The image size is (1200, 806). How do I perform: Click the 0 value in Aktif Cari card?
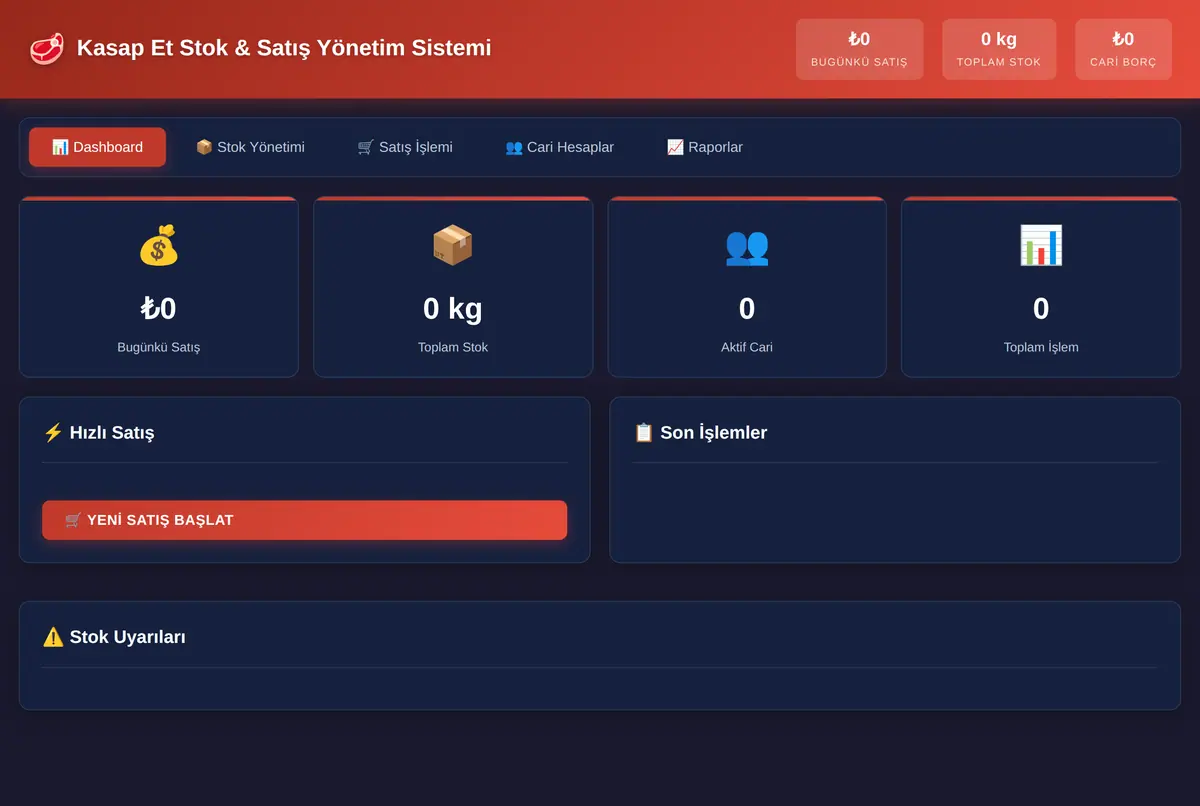click(x=747, y=309)
